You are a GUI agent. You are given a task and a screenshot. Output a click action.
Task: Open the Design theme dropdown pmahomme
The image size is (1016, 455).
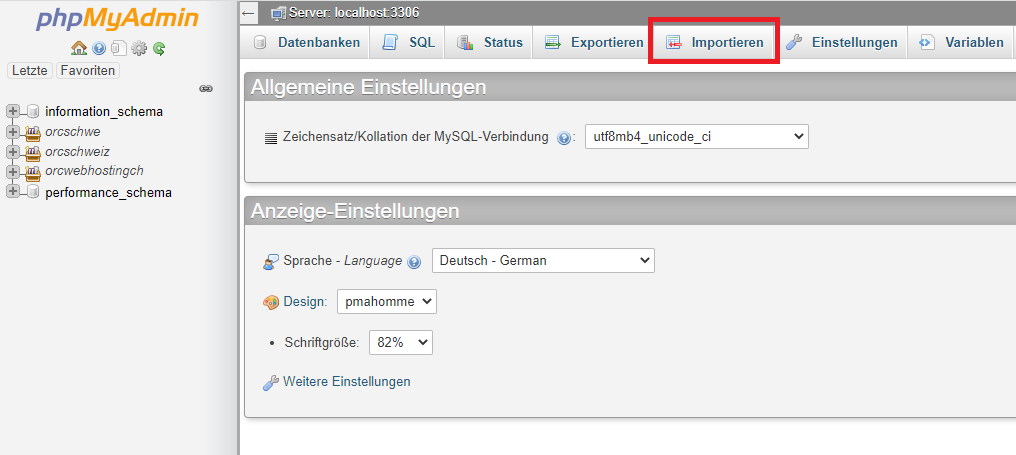pyautogui.click(x=386, y=301)
